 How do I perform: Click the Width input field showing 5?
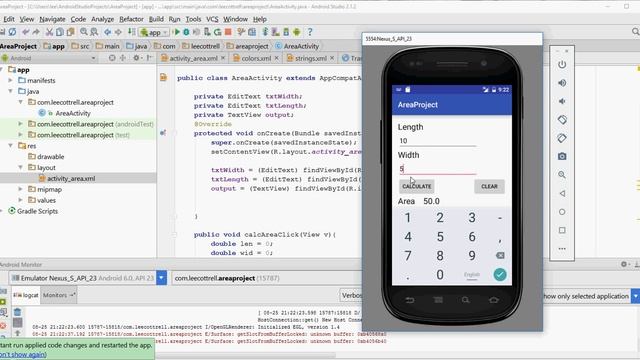[437, 169]
